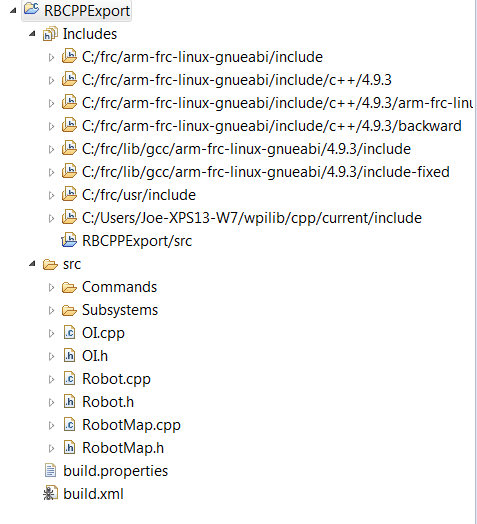The width and height of the screenshot is (477, 524).
Task: Click the Includes container icon
Action: [50, 34]
